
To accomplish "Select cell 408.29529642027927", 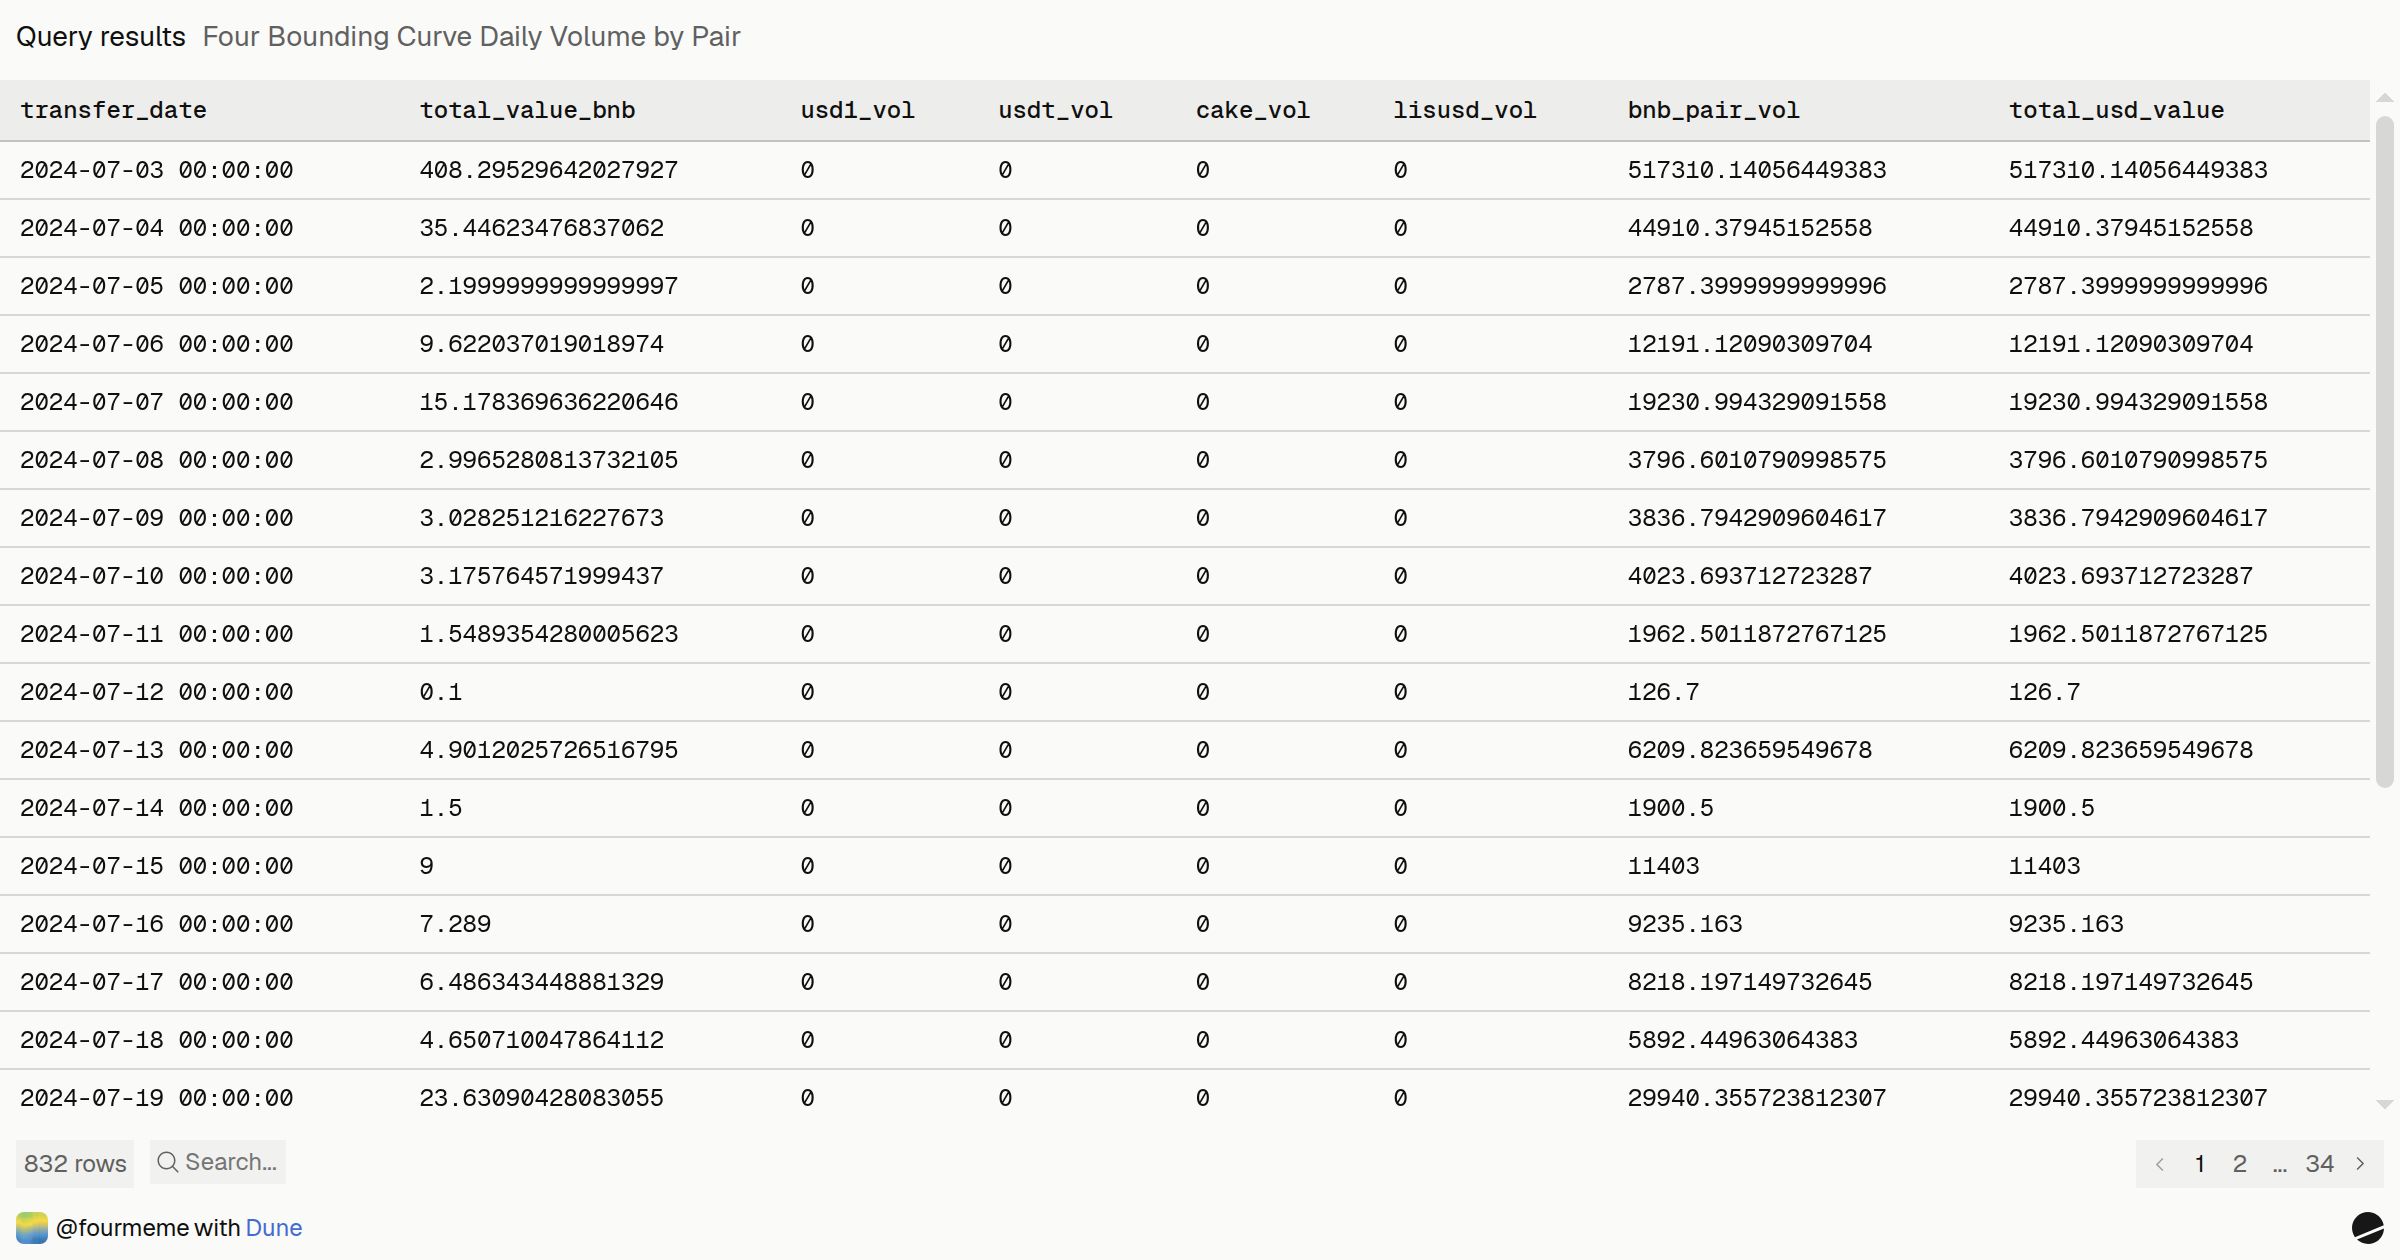I will click(x=549, y=170).
